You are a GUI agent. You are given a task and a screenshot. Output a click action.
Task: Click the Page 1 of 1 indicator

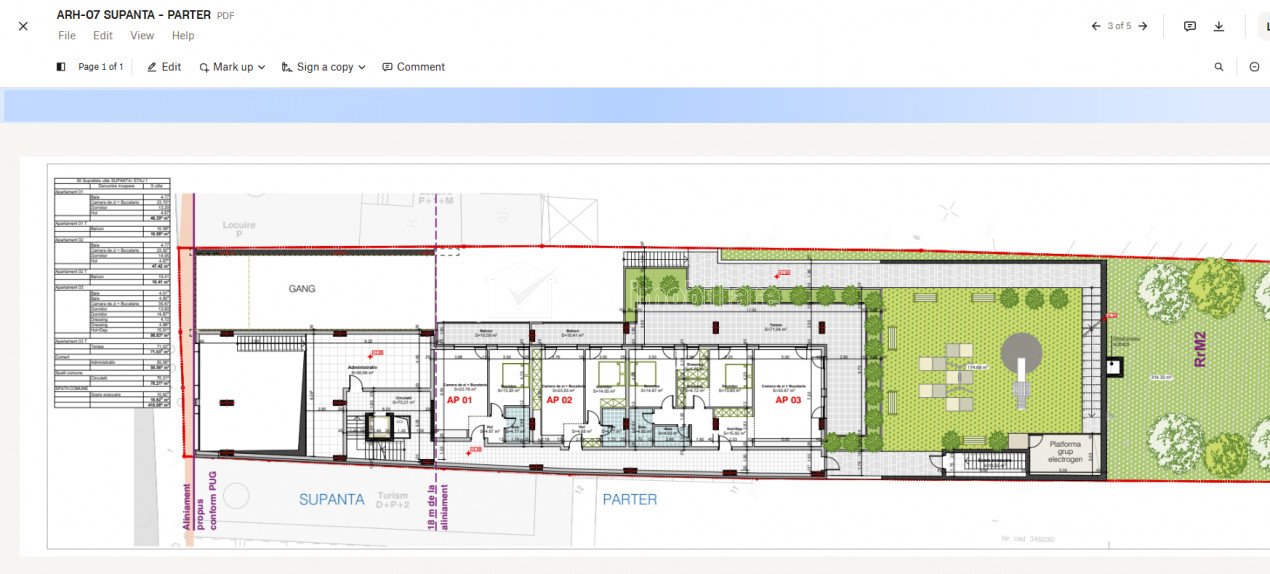coord(100,67)
